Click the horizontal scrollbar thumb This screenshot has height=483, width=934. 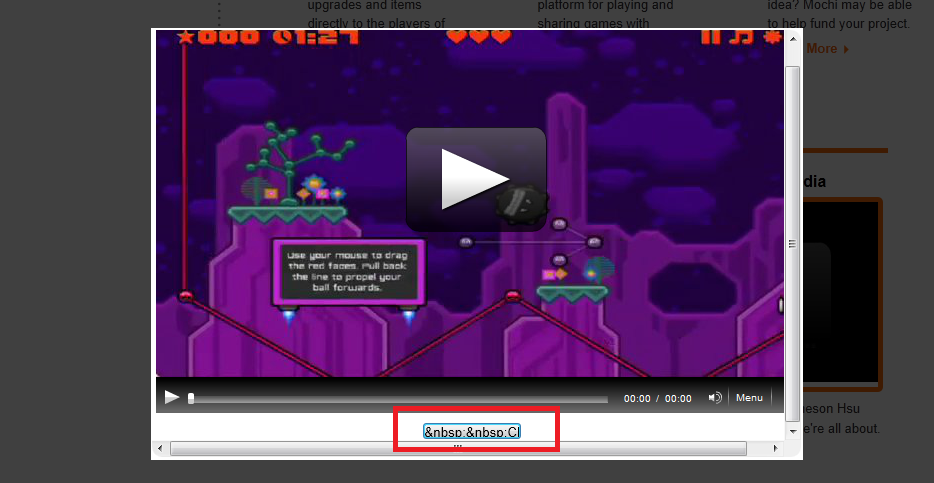coord(458,448)
